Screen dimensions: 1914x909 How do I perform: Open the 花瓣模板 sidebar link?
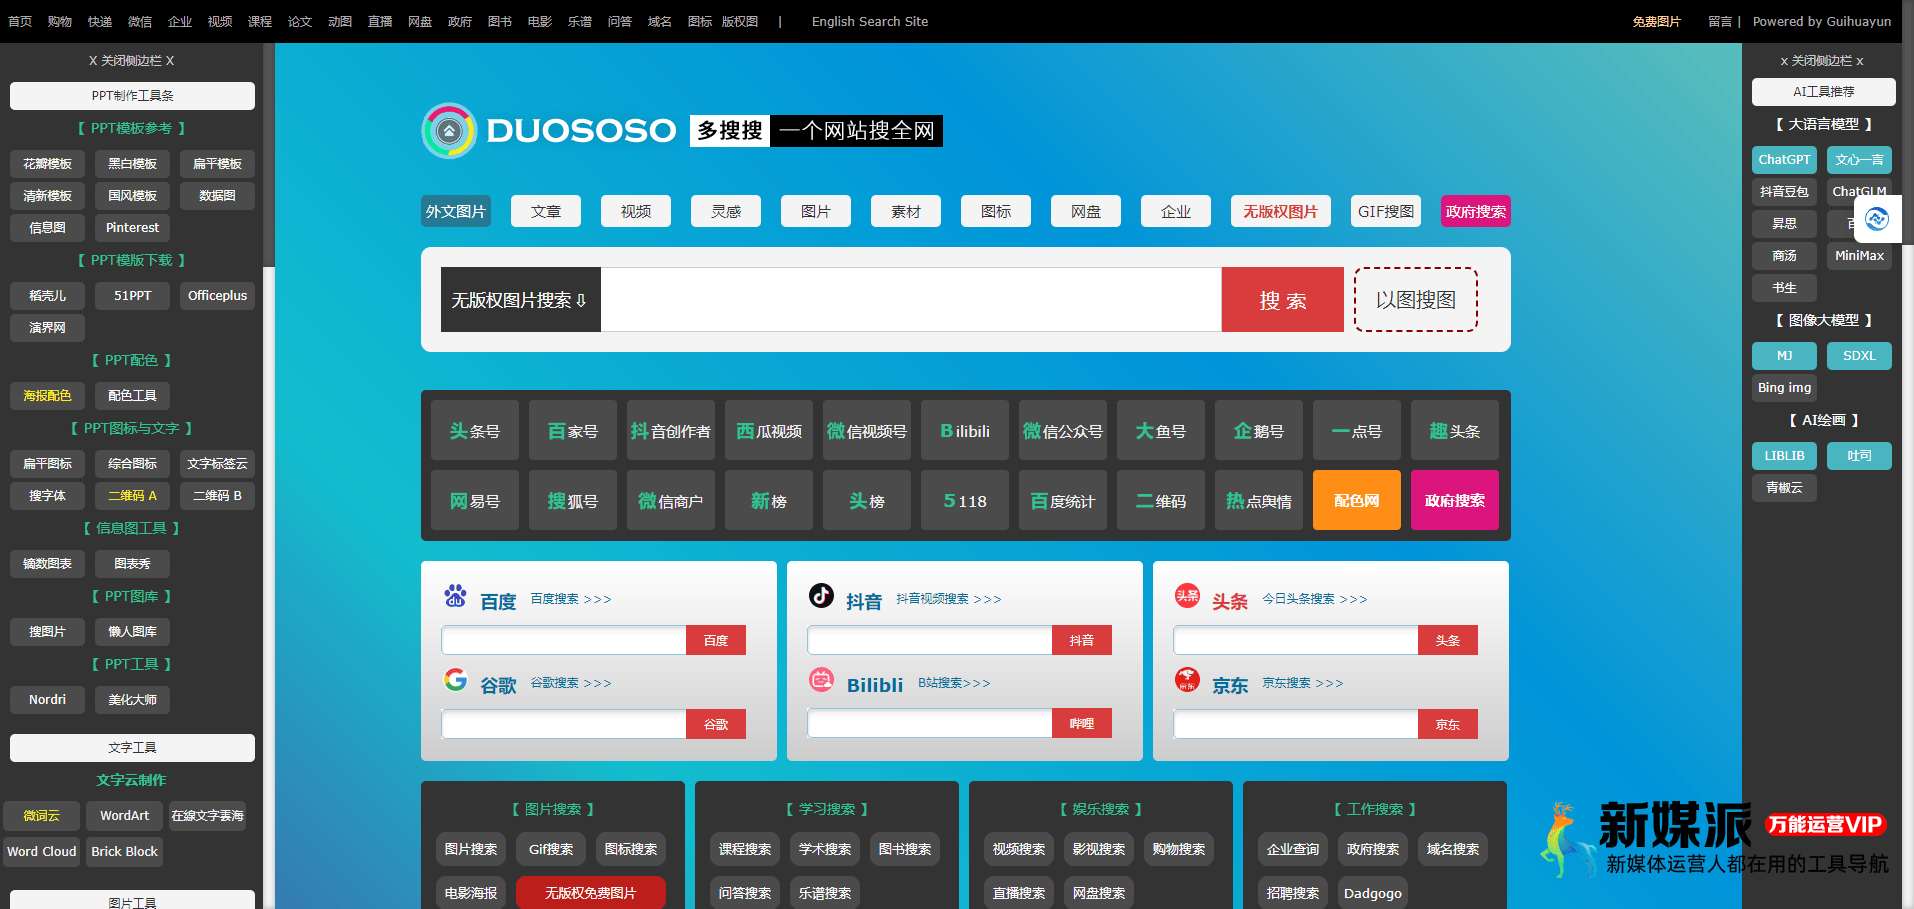click(x=47, y=163)
